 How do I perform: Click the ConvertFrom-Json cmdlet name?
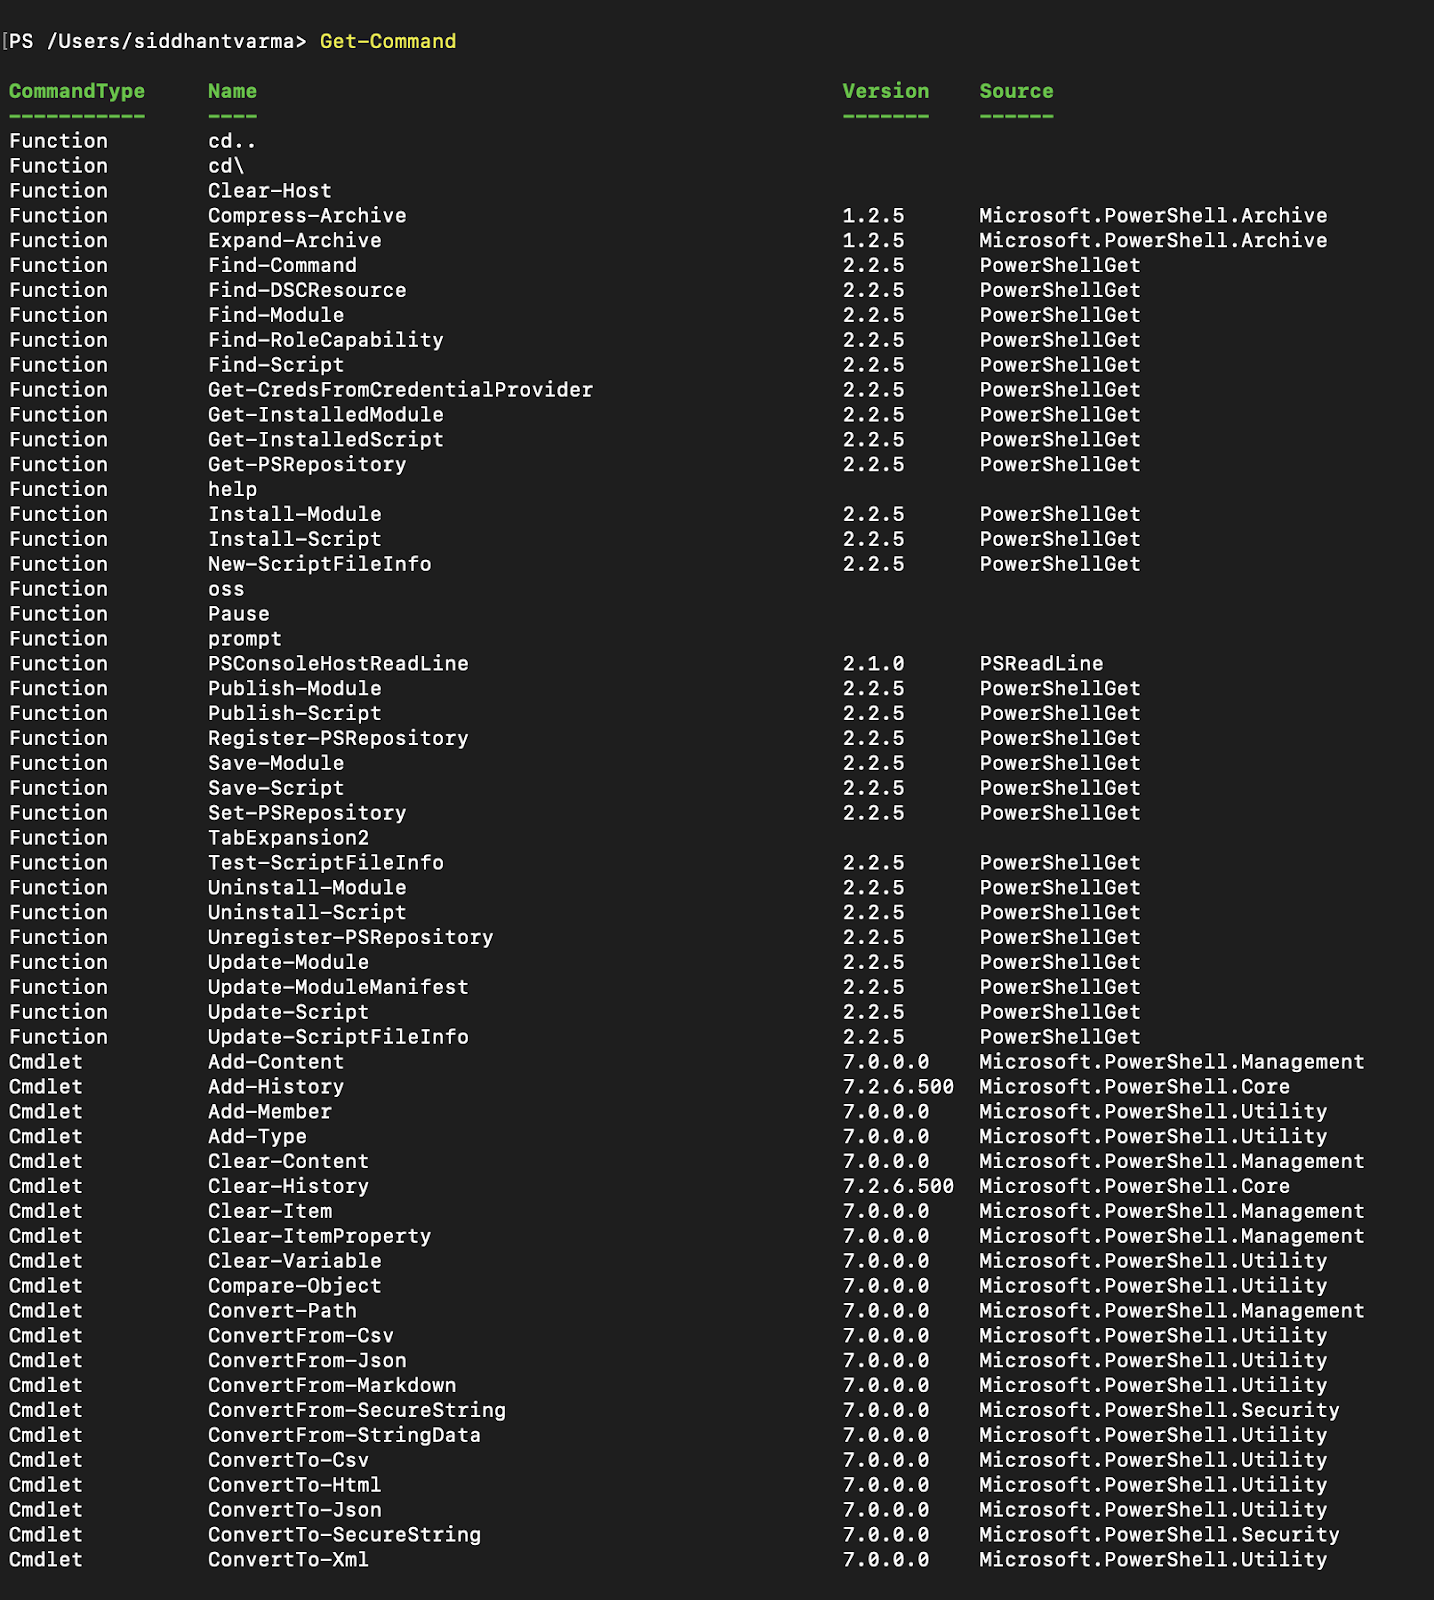(307, 1361)
